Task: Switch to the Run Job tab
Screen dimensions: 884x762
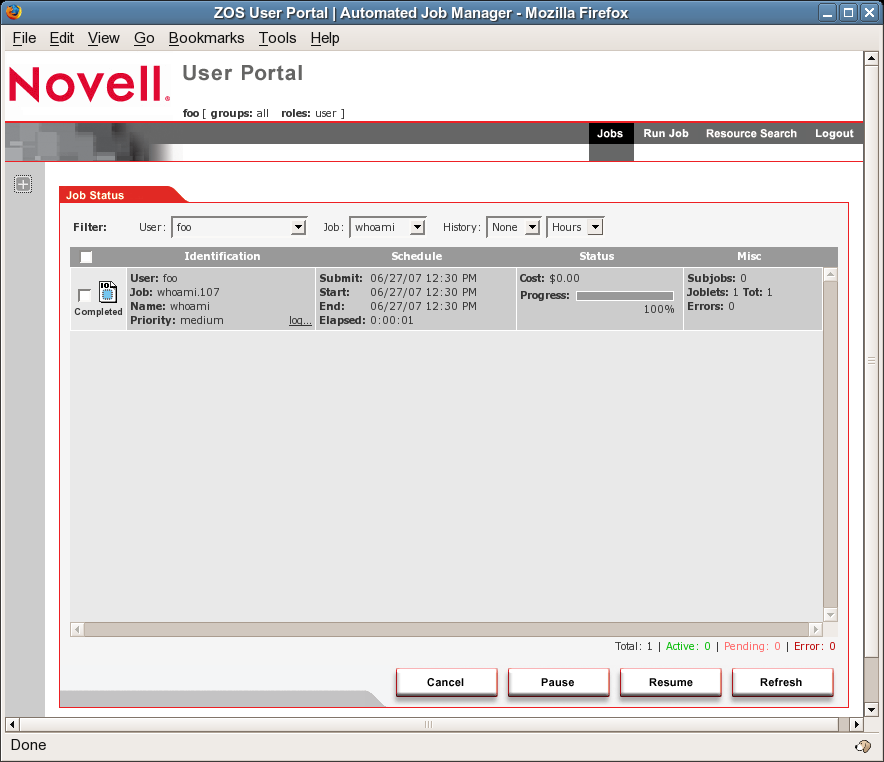Action: pos(666,134)
